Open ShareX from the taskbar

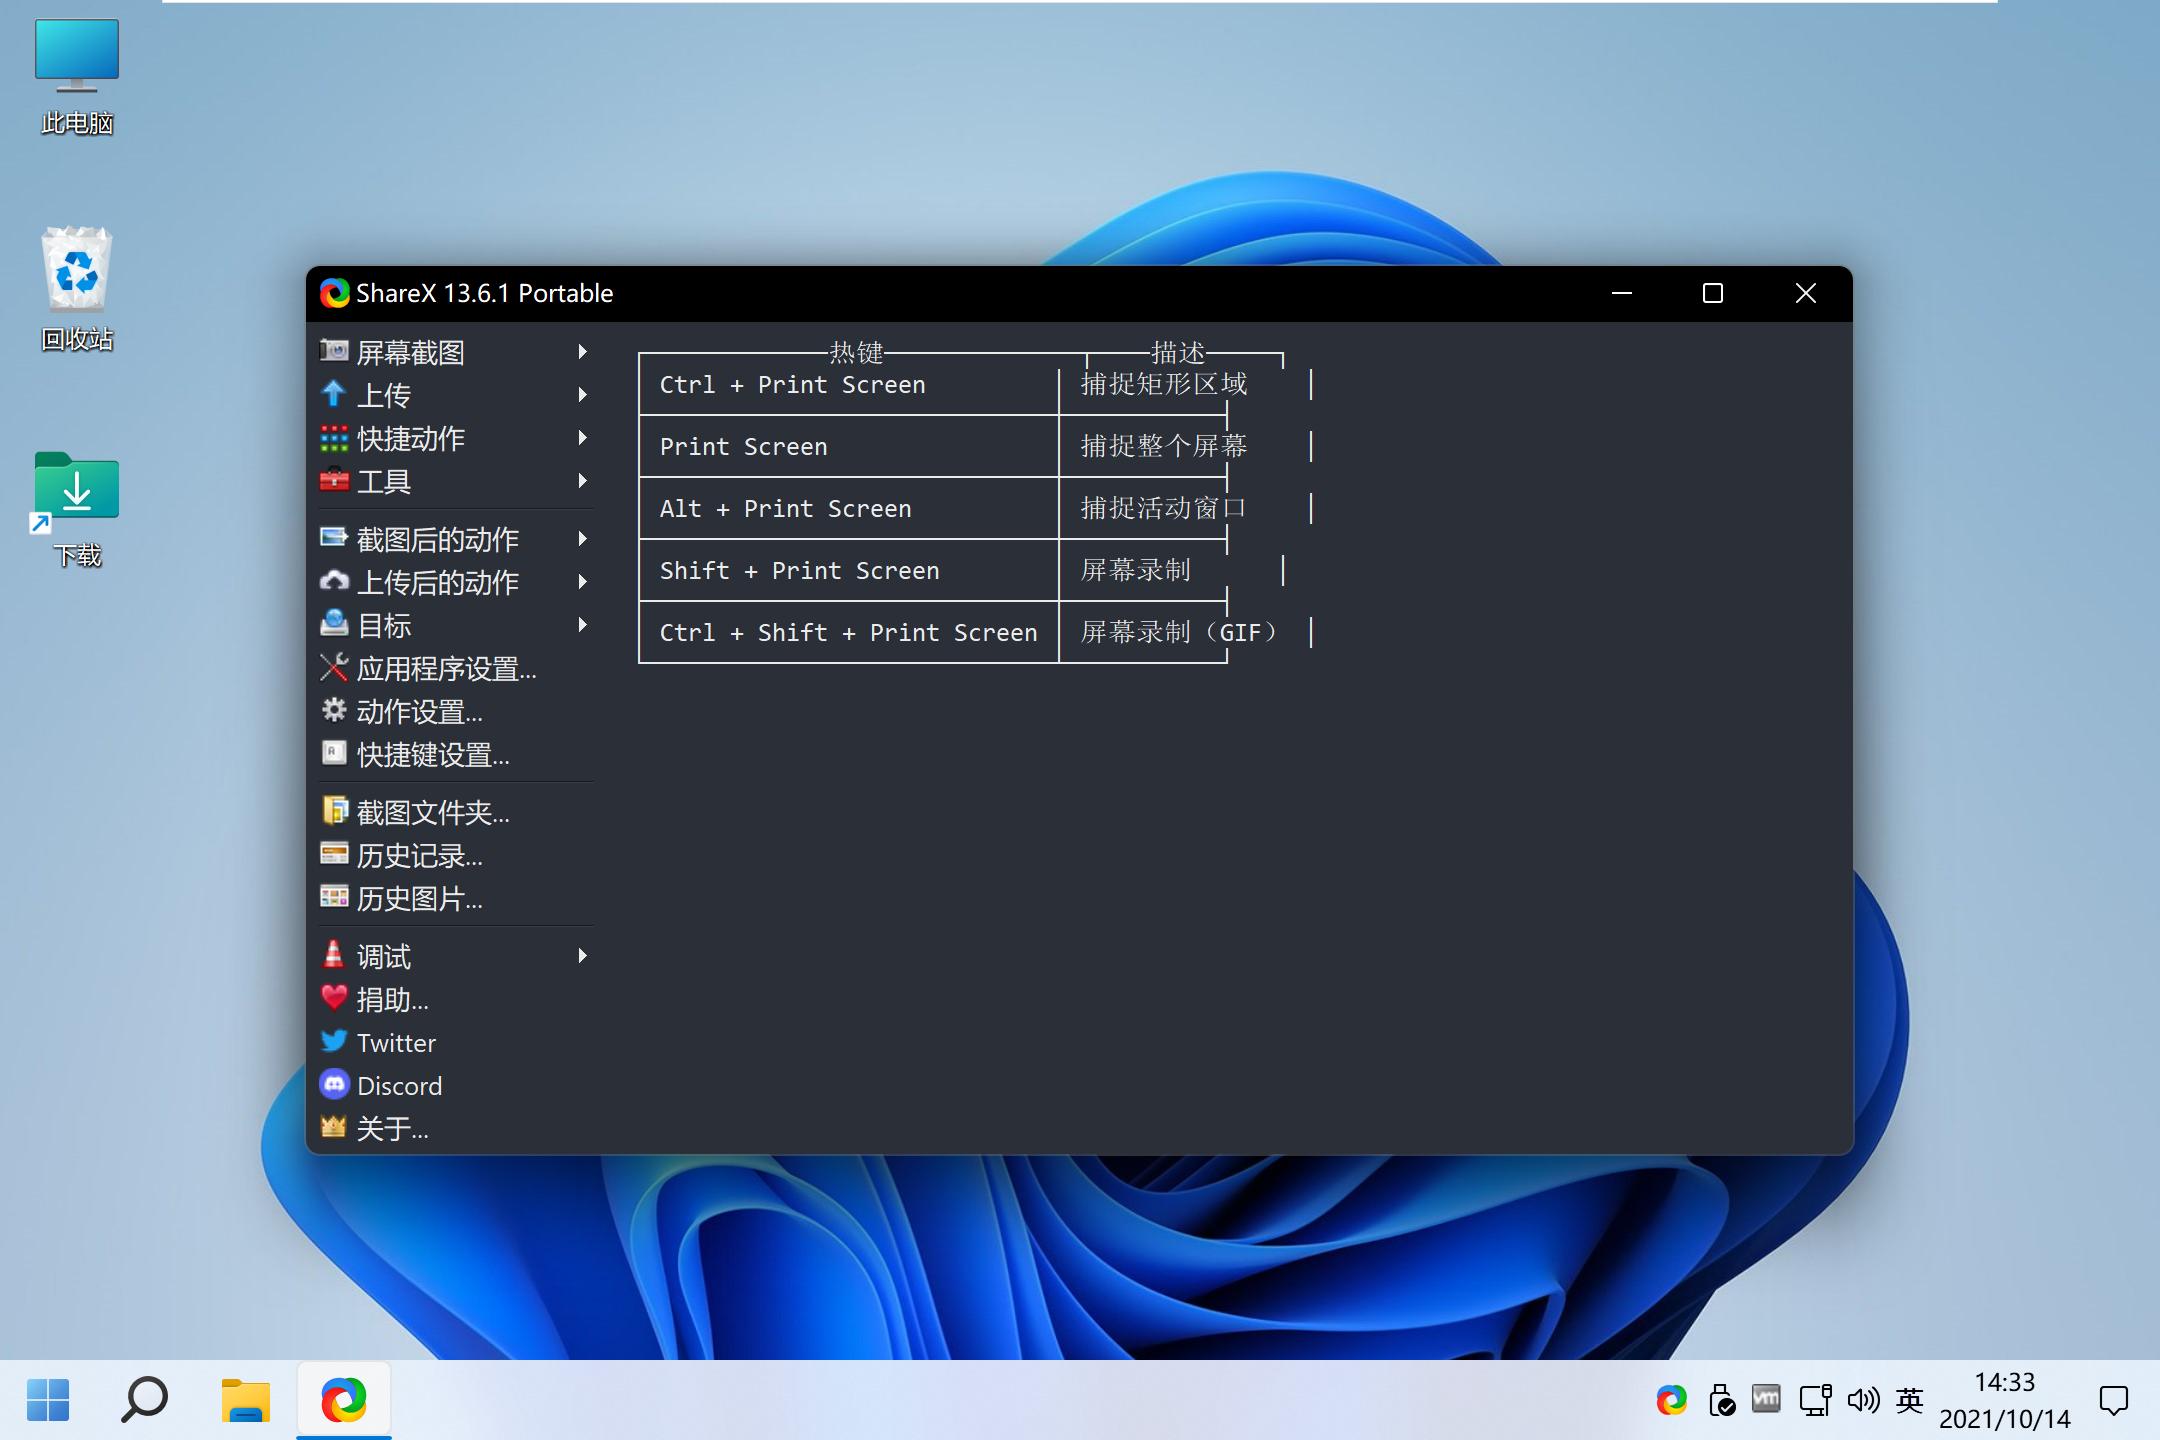pyautogui.click(x=343, y=1398)
